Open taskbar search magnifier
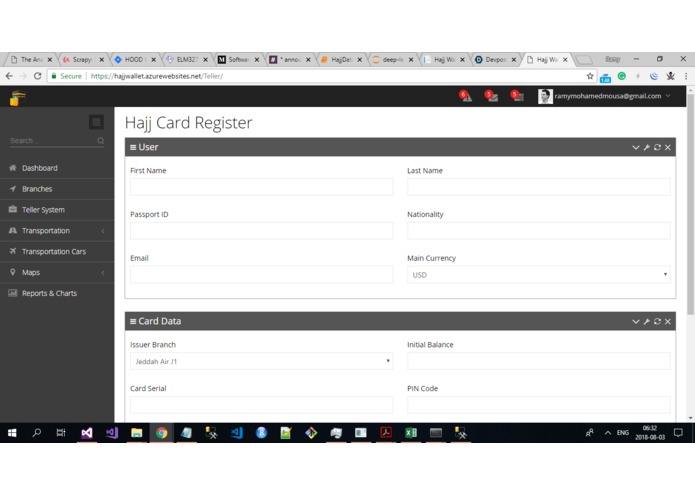The height and width of the screenshot is (494, 695). tap(37, 433)
